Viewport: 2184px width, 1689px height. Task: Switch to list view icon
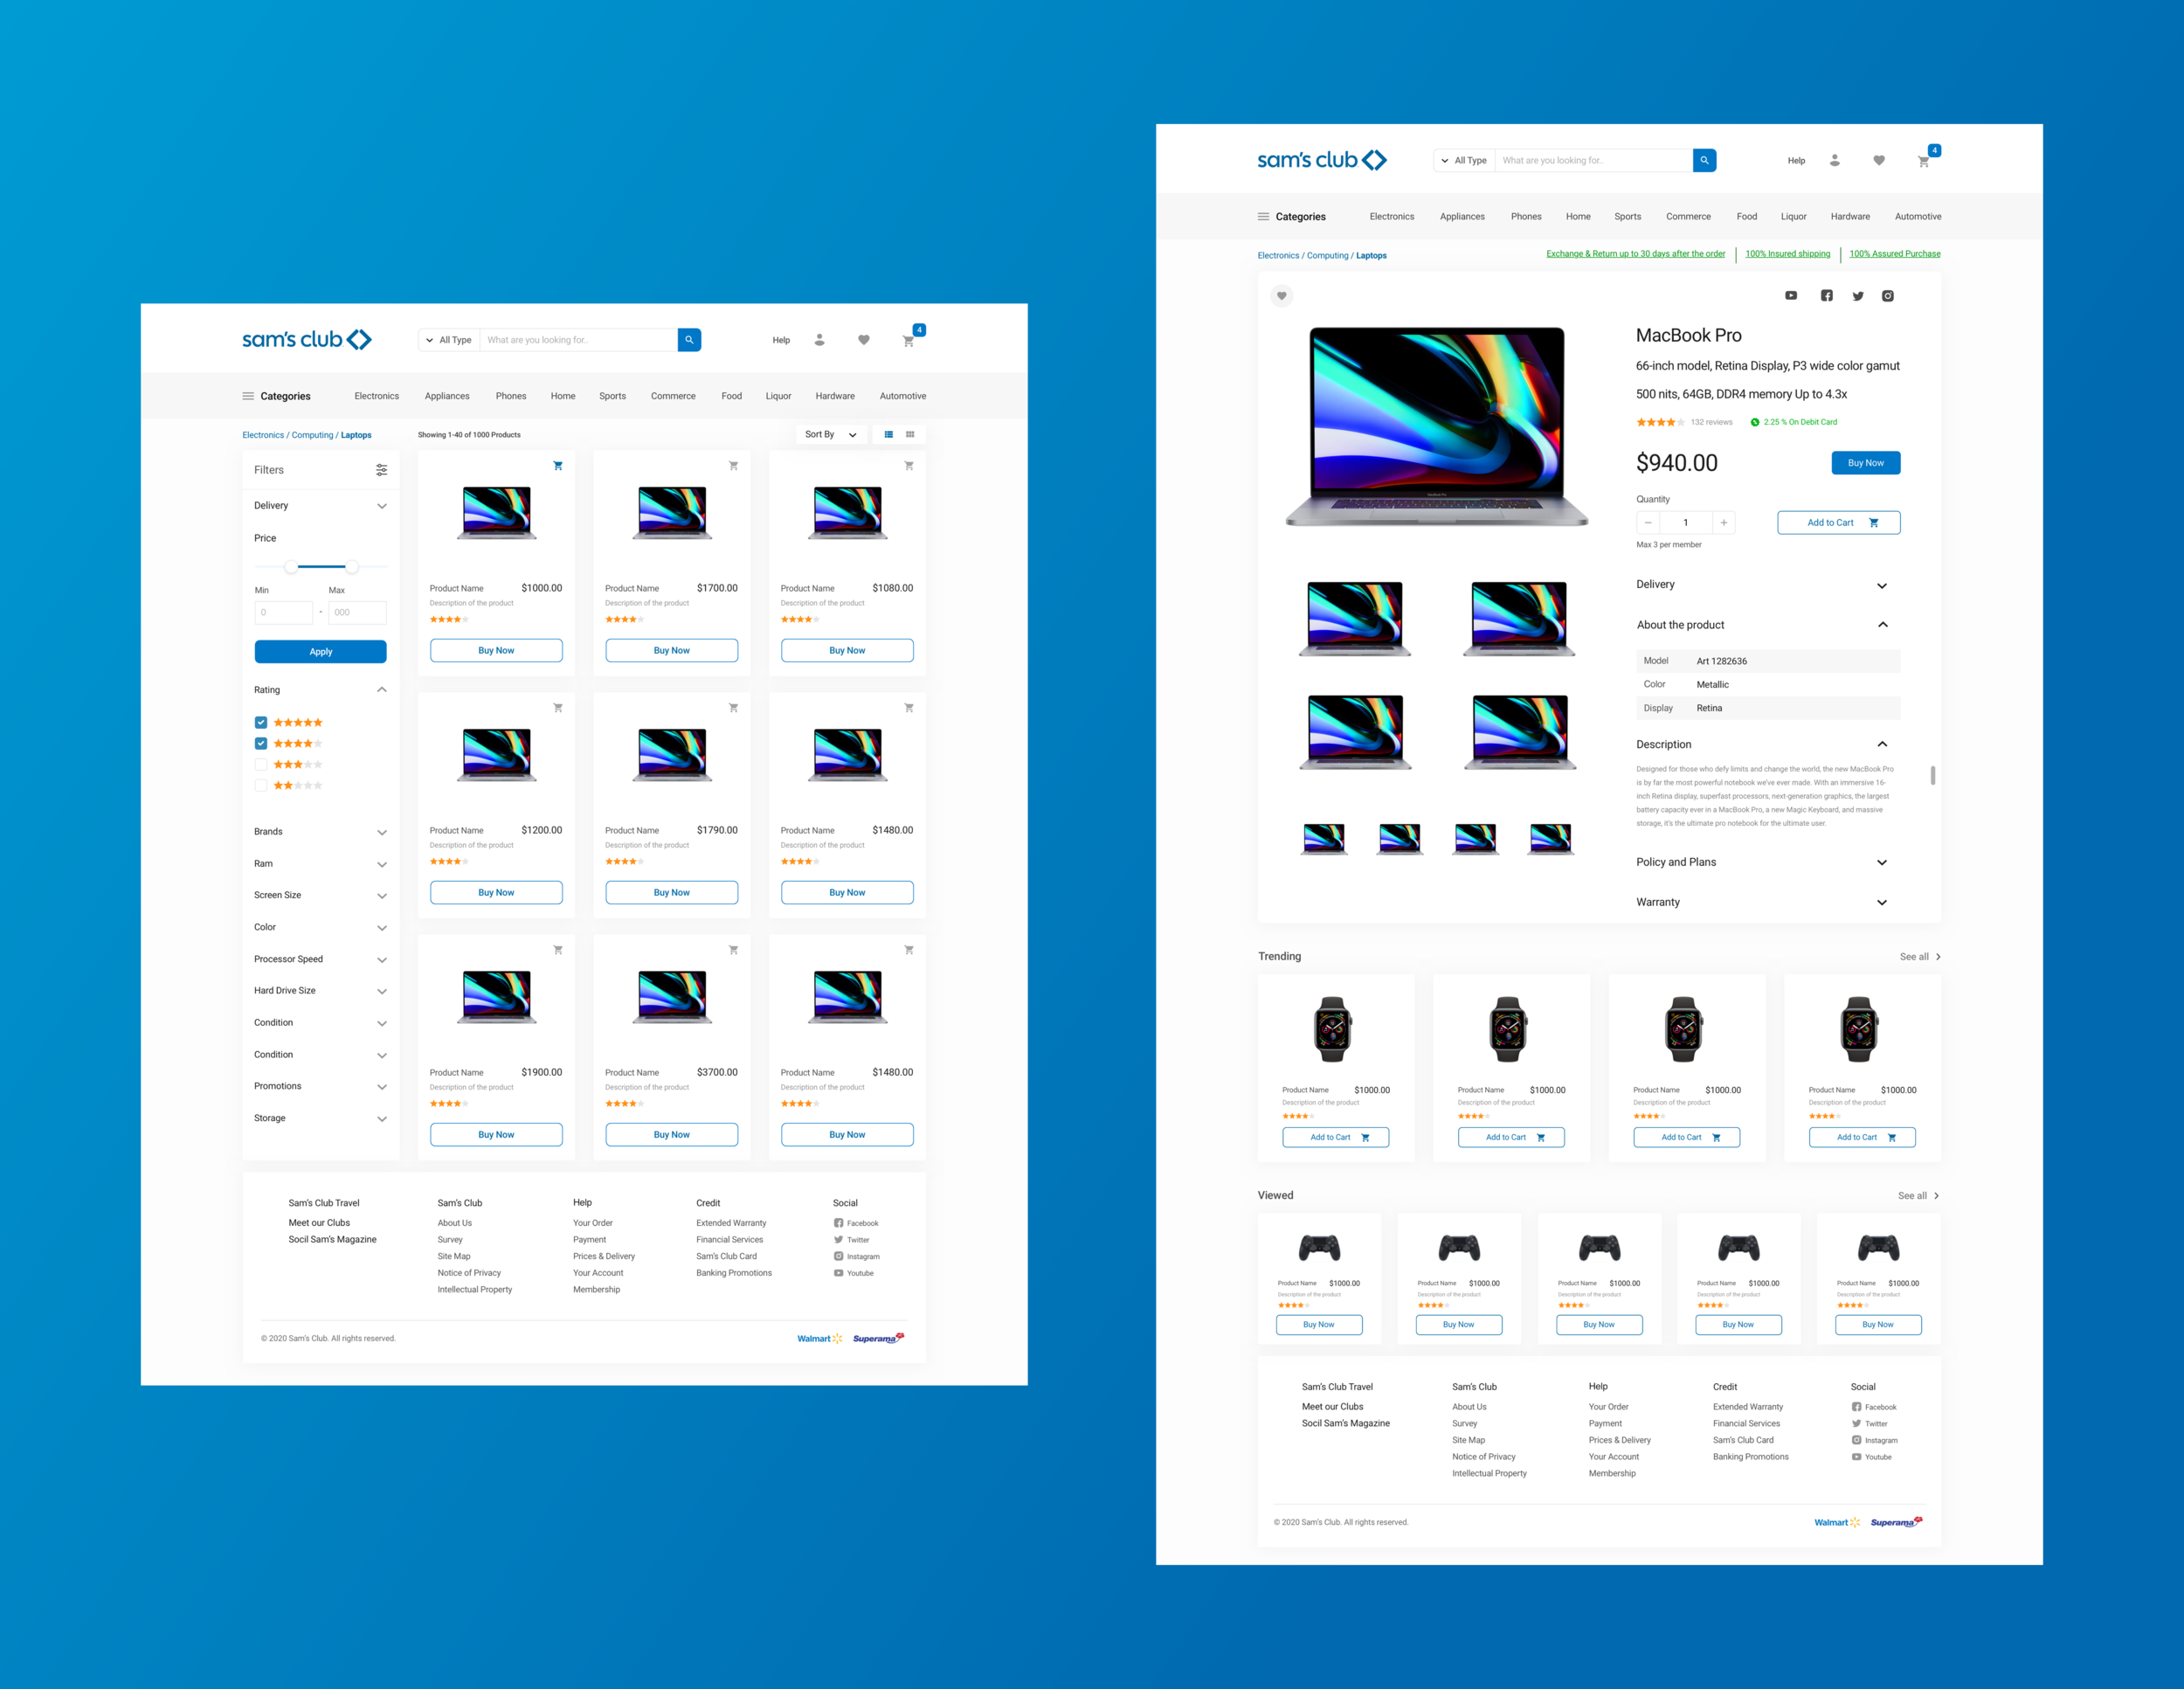(888, 434)
